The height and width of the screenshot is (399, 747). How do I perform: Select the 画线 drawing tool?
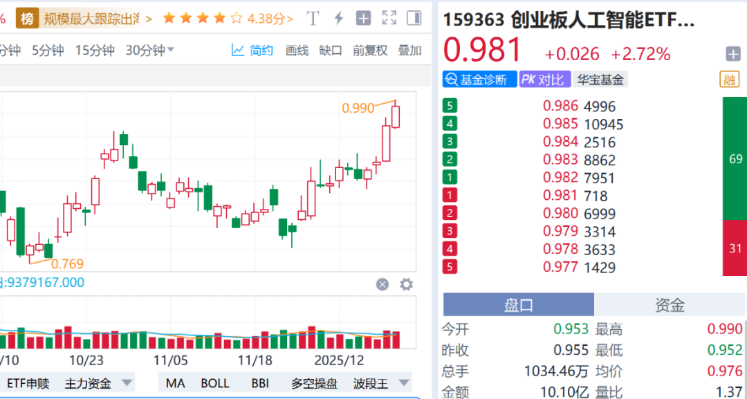click(x=297, y=50)
